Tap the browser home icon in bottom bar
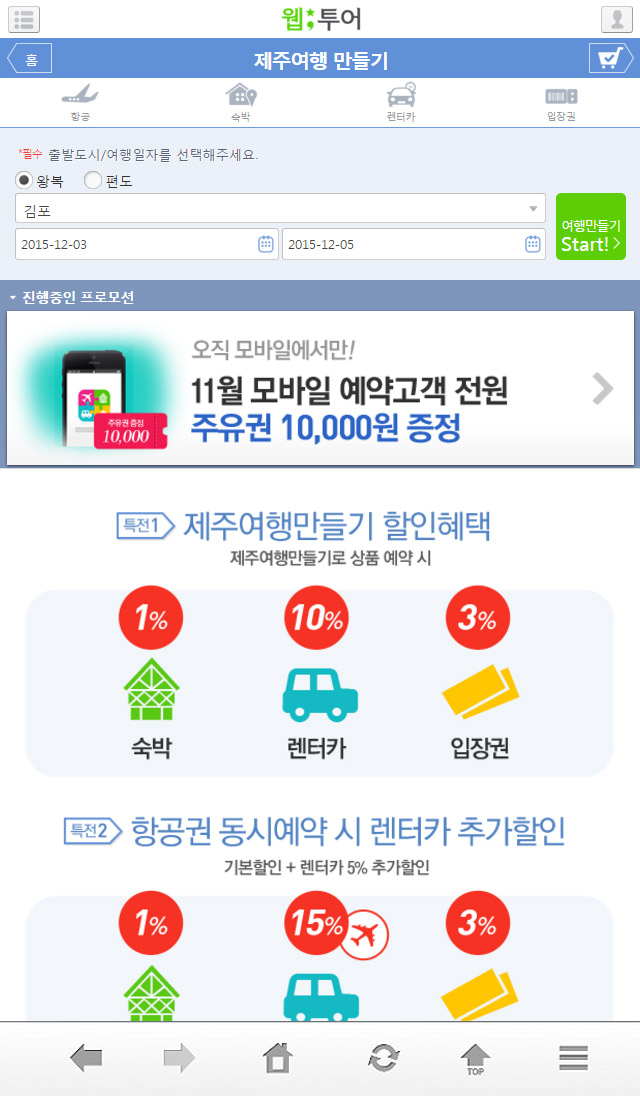This screenshot has width=640, height=1096. tap(277, 1058)
